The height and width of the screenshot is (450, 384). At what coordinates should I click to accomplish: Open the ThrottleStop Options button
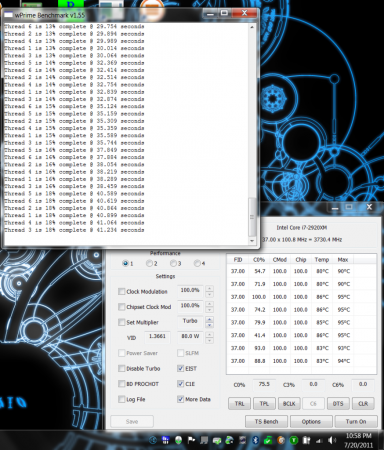click(x=311, y=421)
